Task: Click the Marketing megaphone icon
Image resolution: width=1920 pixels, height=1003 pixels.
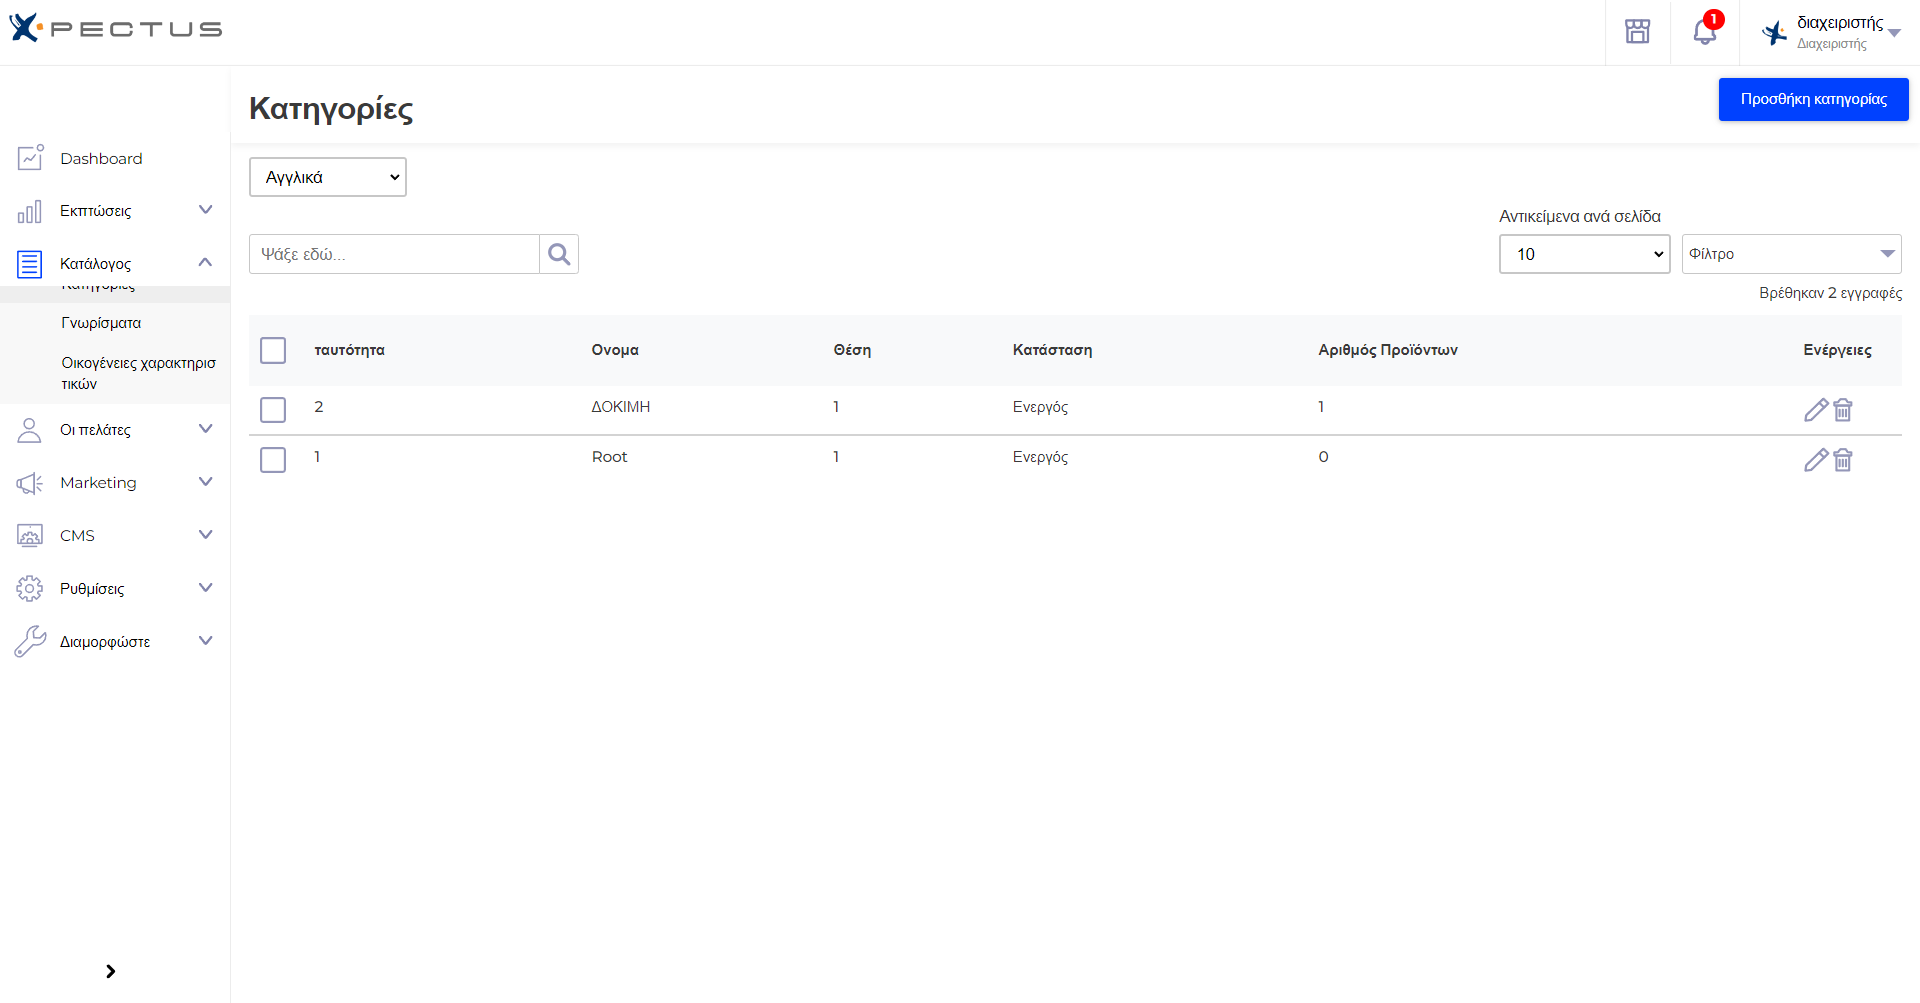Action: coord(30,483)
